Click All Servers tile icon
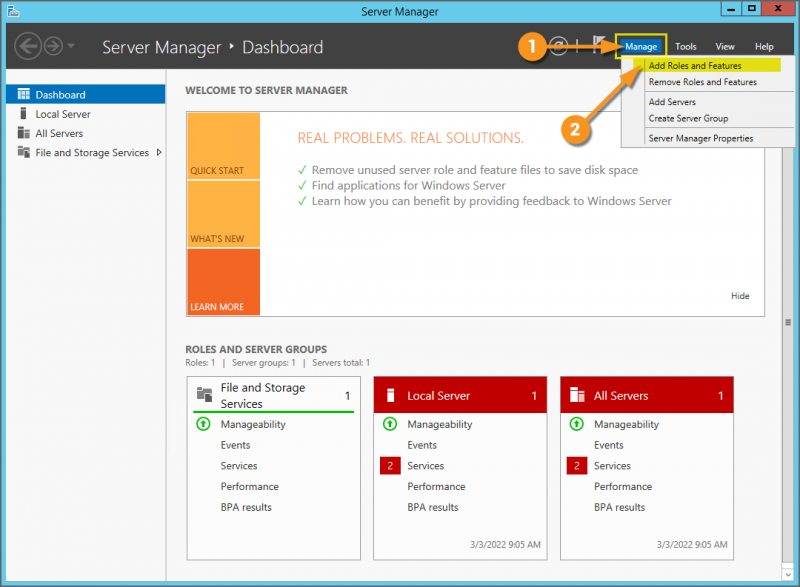 pos(577,395)
